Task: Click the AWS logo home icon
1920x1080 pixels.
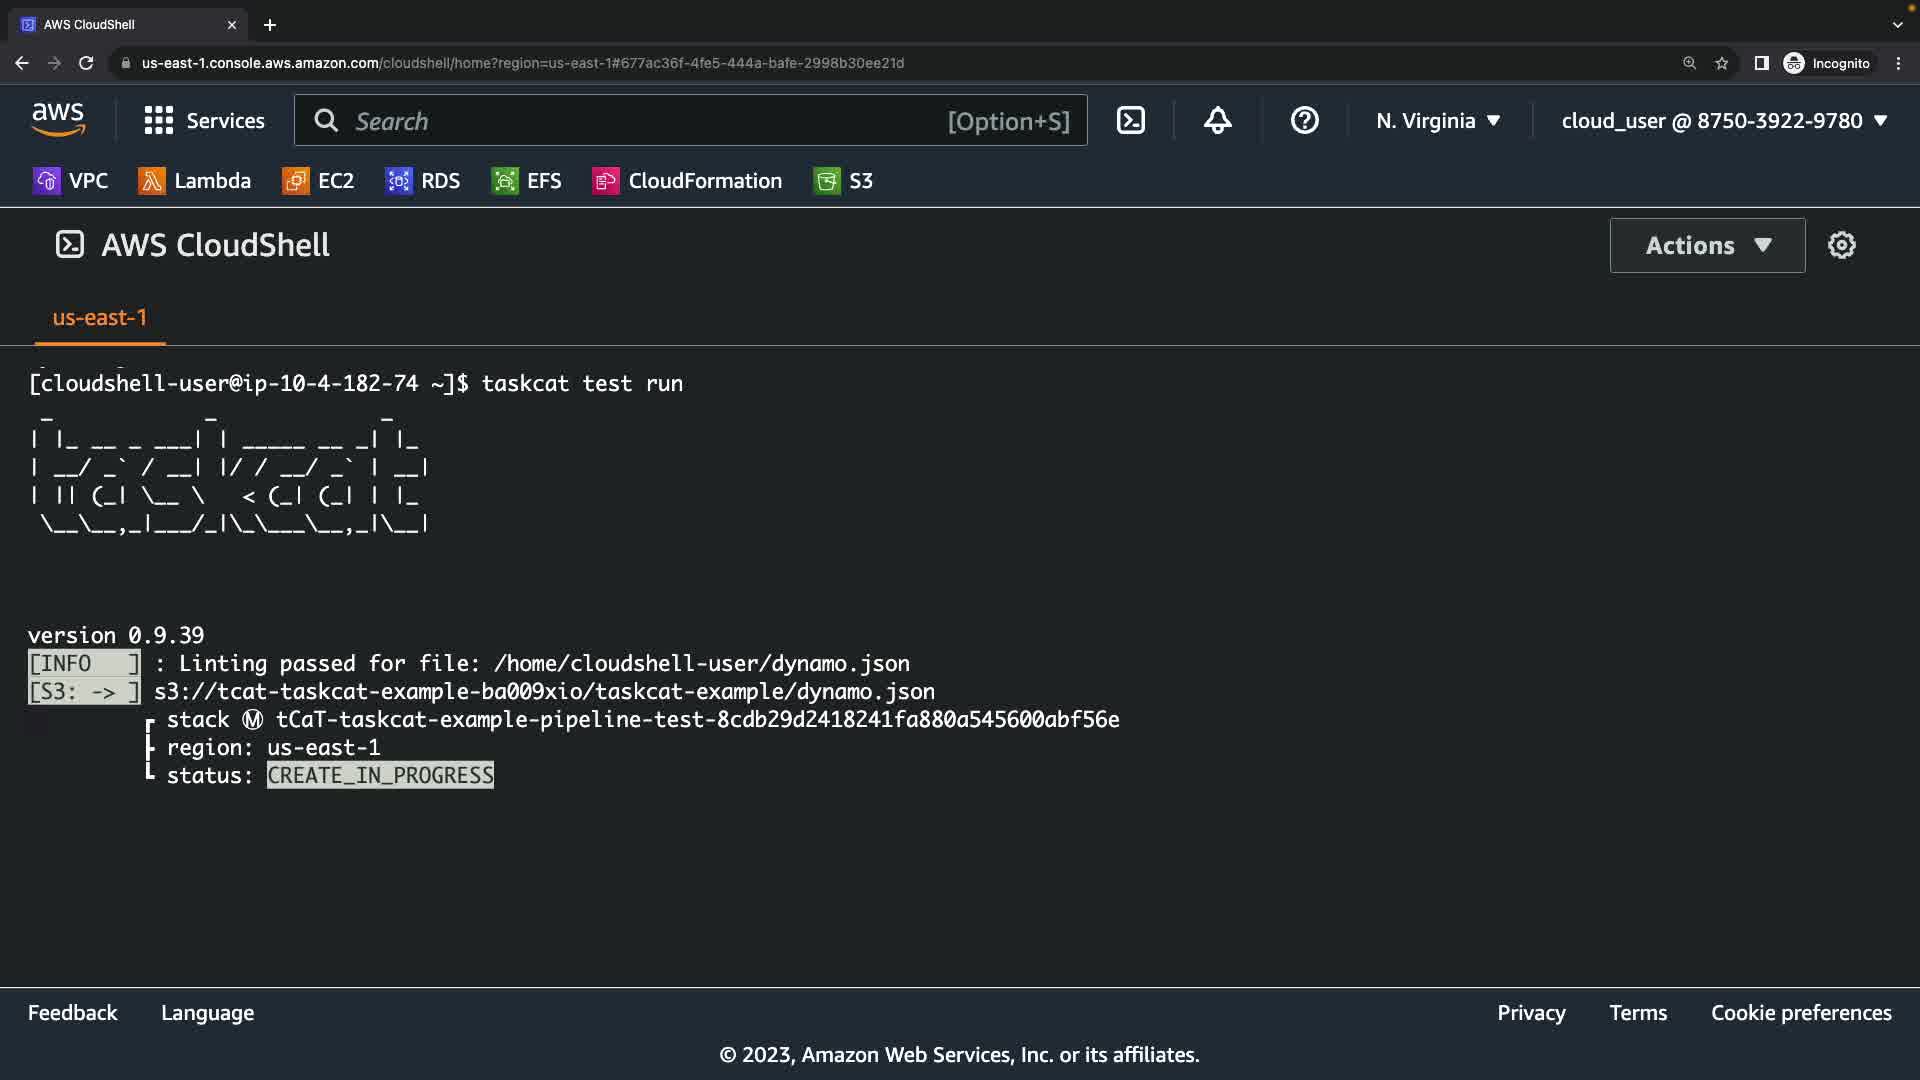Action: (x=58, y=120)
